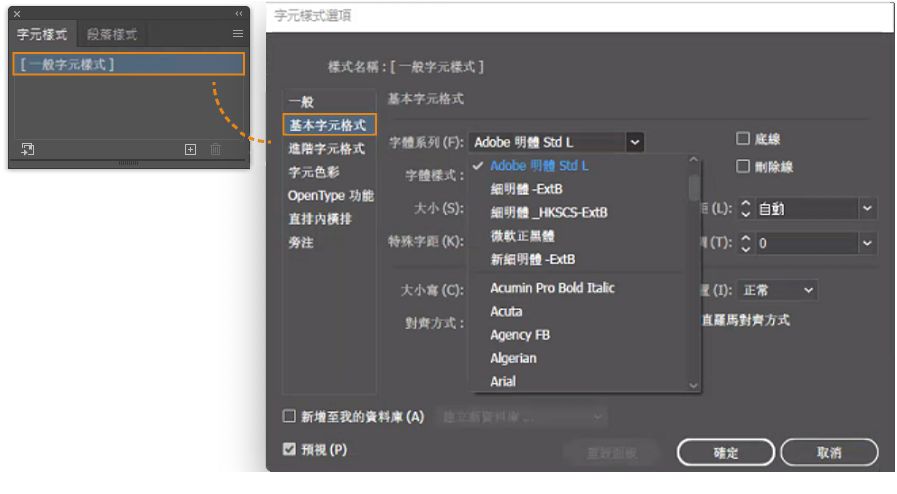Expand the 字體系列 dropdown arrow

pyautogui.click(x=634, y=142)
